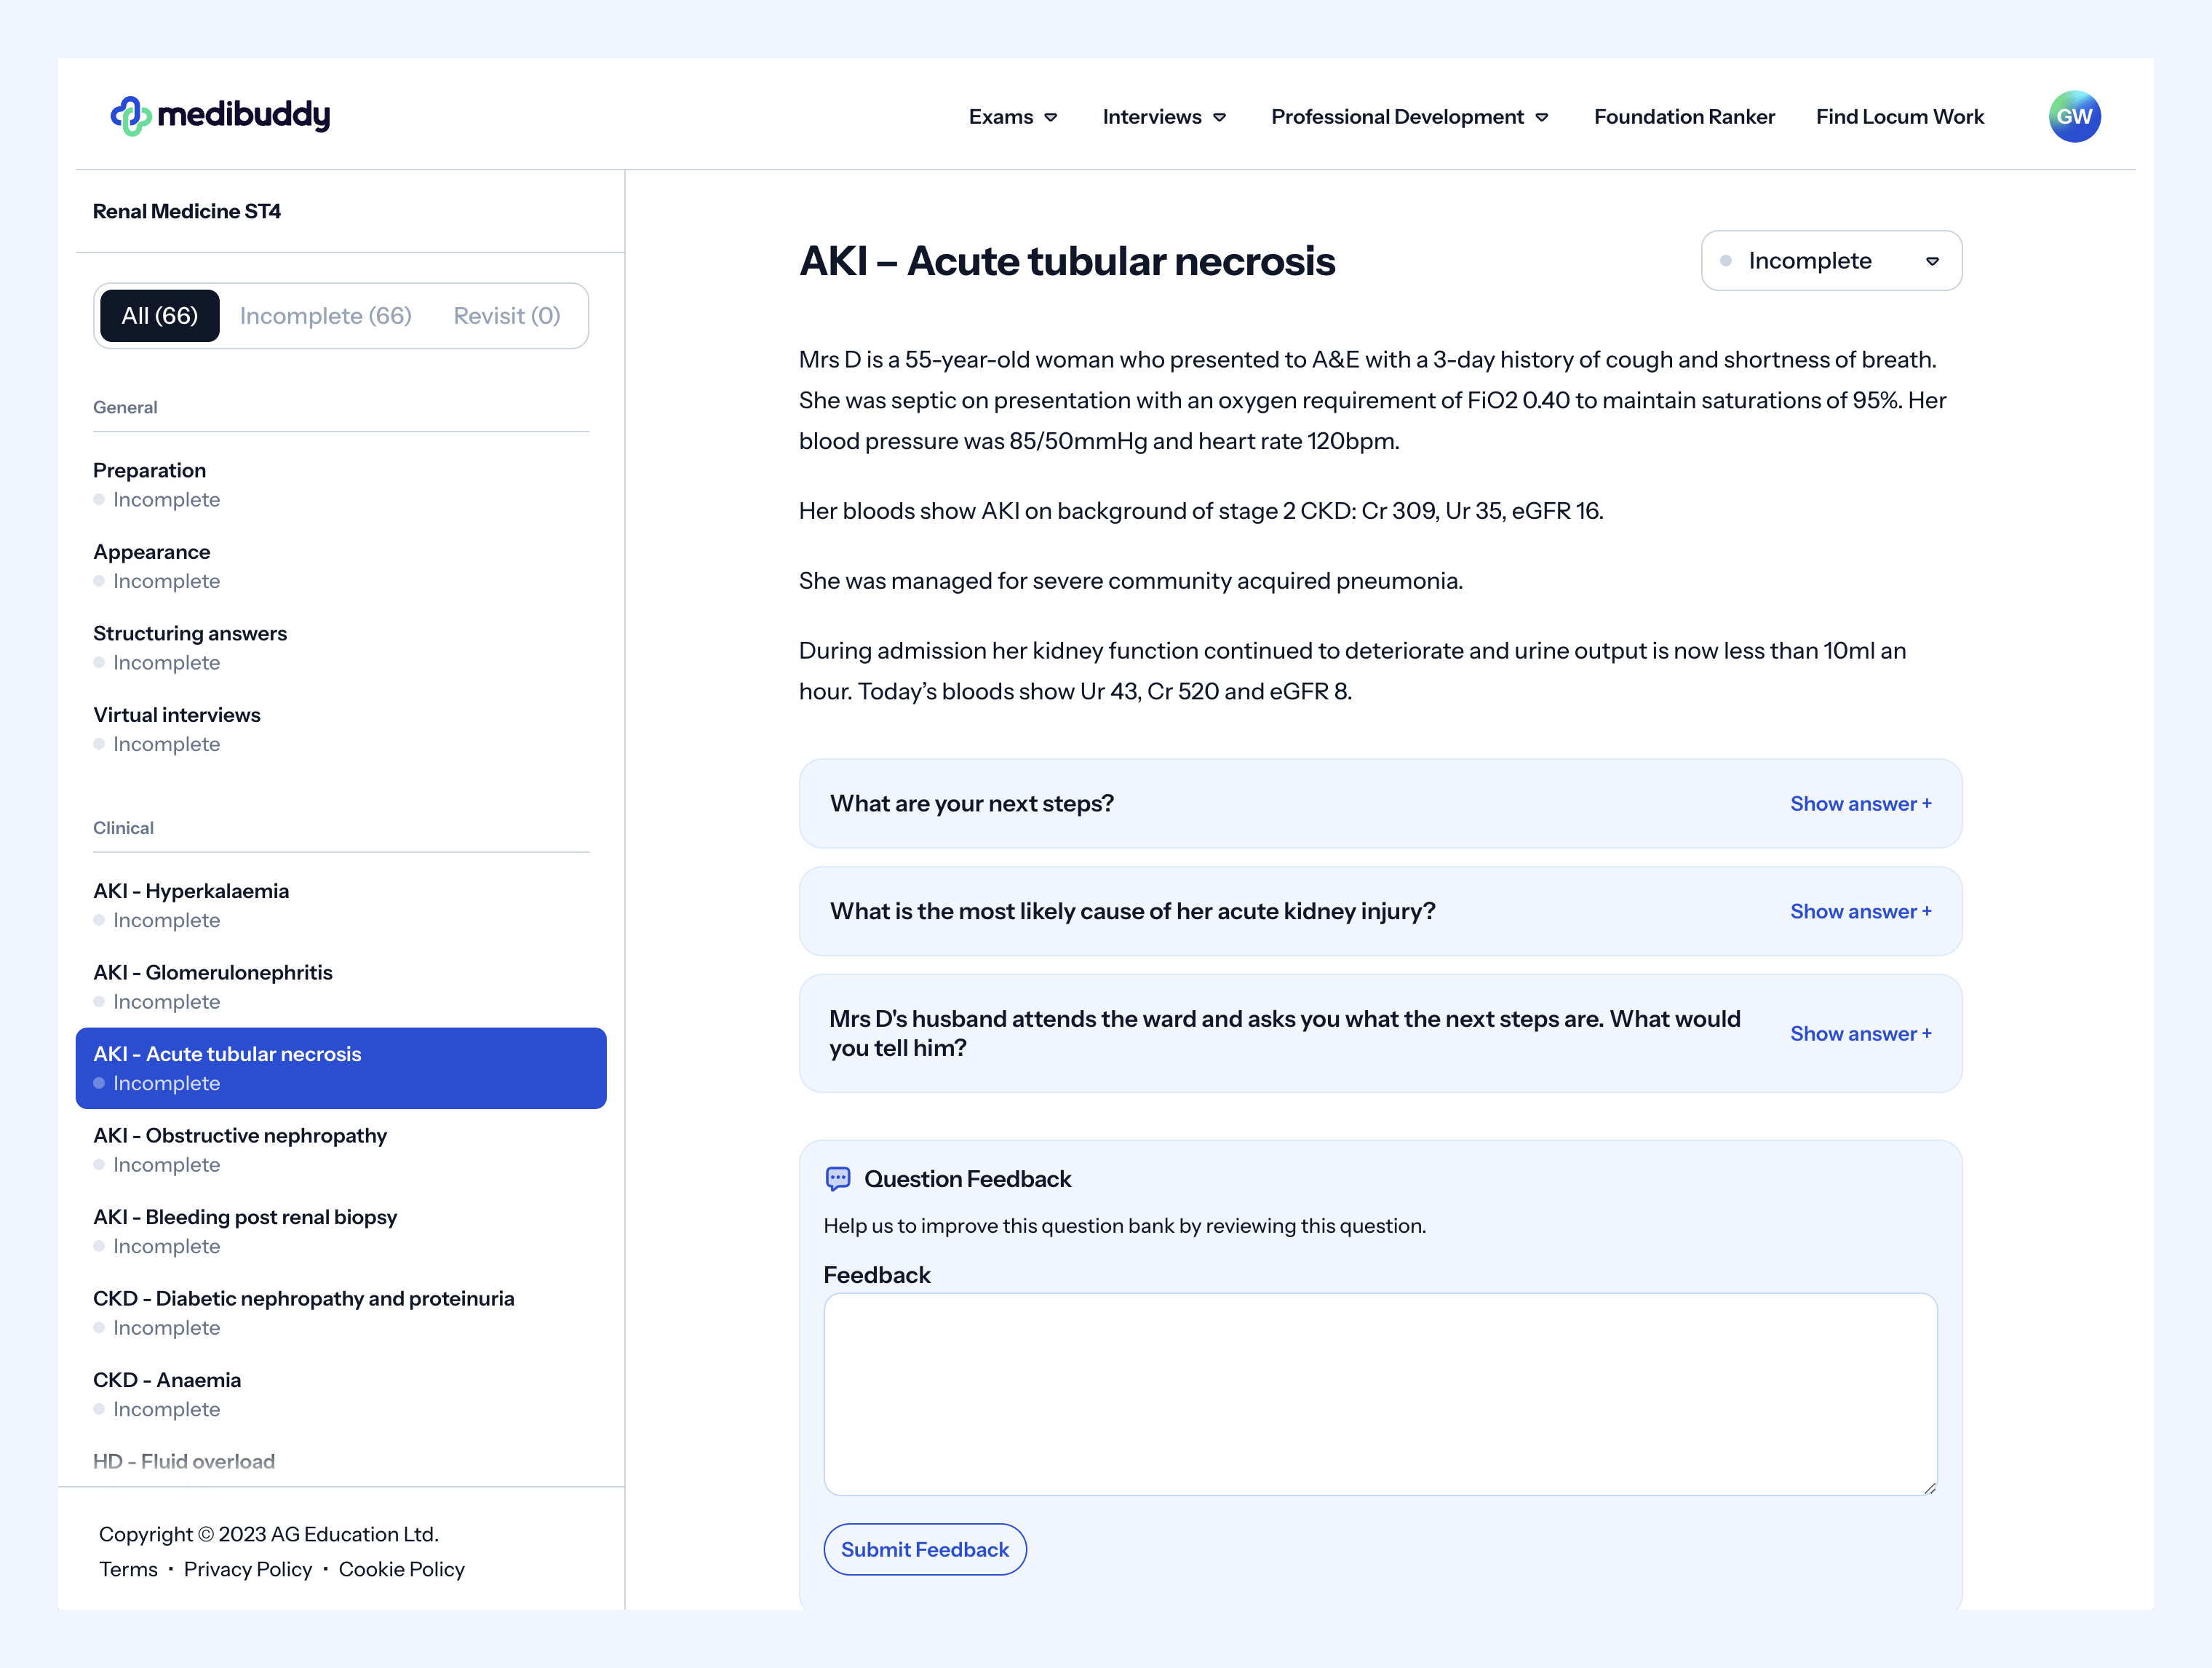Open CKD - Diabetic nephropathy and proteinuria
The image size is (2212, 1668).
(x=340, y=1313)
